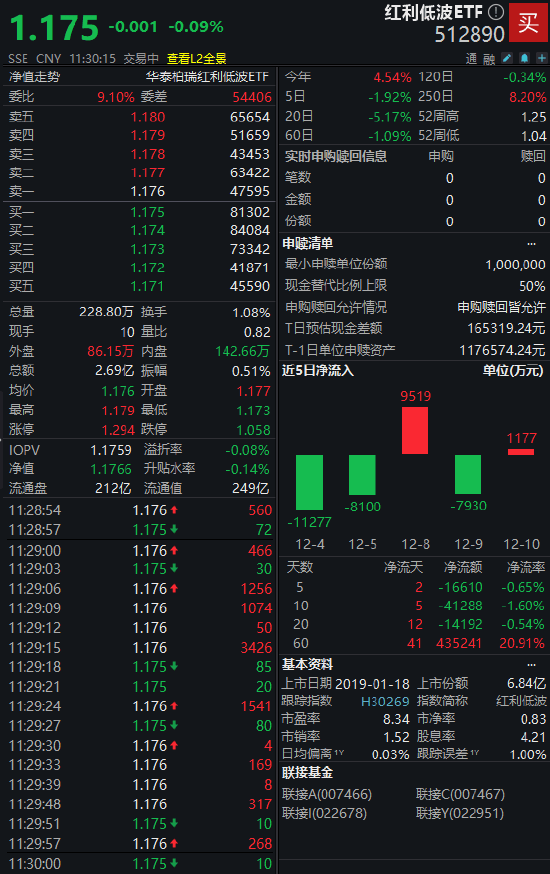Click the 溢折率 value -0.08%
This screenshot has width=550, height=874.
click(x=247, y=450)
